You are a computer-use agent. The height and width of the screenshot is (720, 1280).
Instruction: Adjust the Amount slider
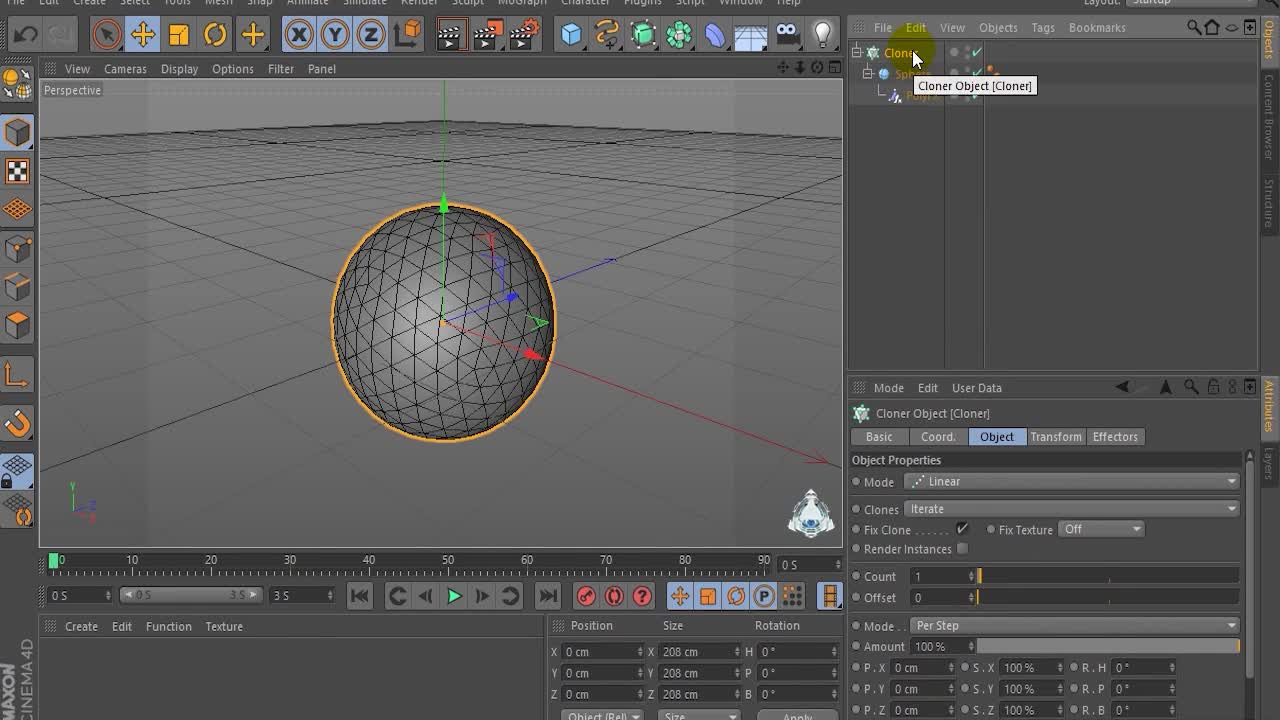[x=1108, y=647]
